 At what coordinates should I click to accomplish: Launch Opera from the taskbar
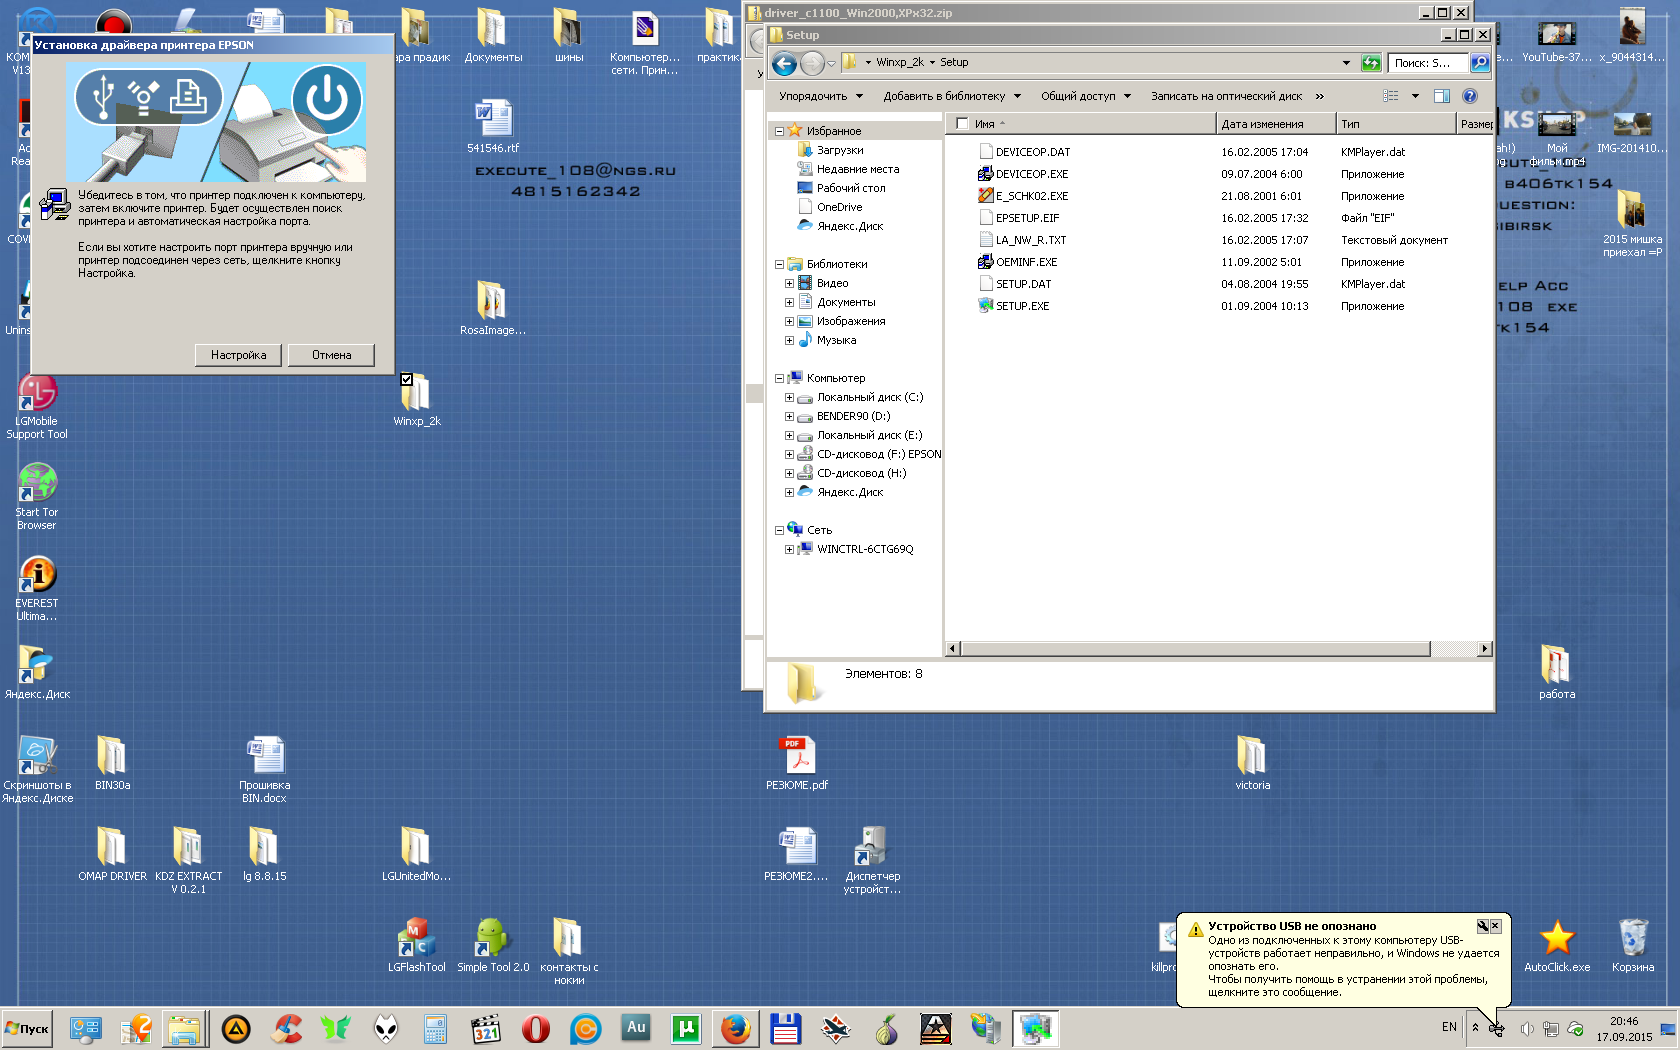(x=536, y=1028)
